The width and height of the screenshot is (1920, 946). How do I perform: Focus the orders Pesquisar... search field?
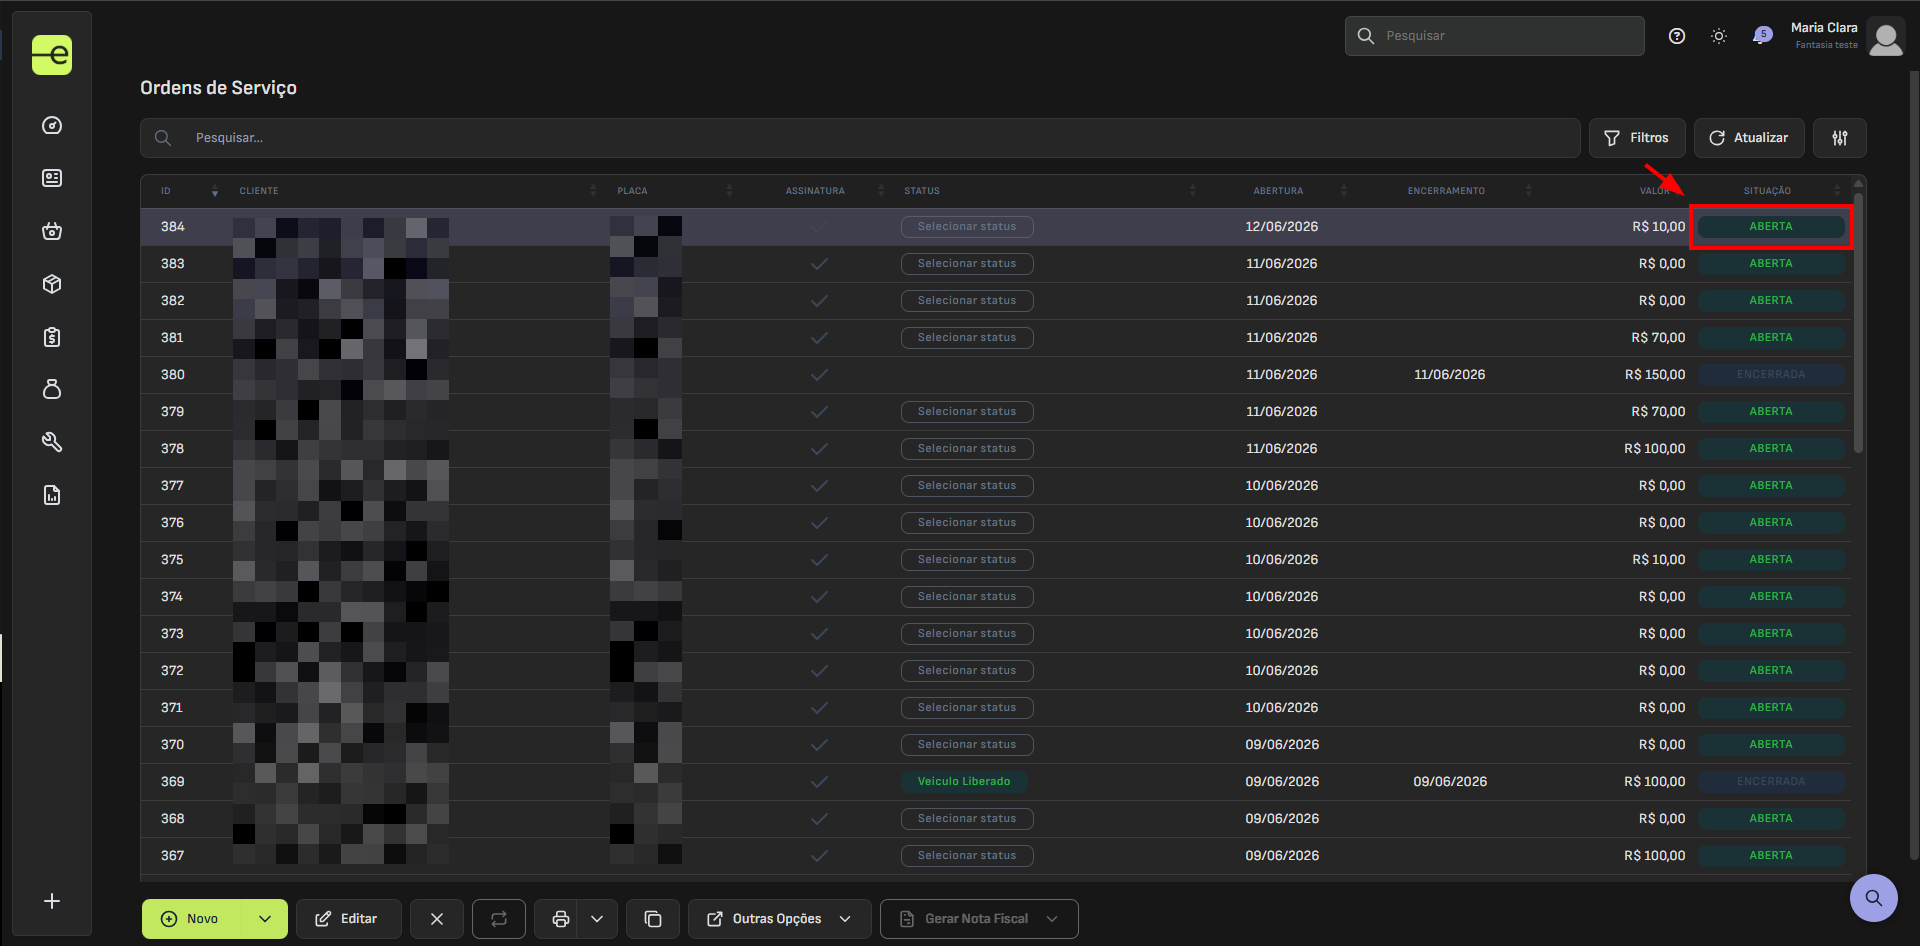click(860, 138)
